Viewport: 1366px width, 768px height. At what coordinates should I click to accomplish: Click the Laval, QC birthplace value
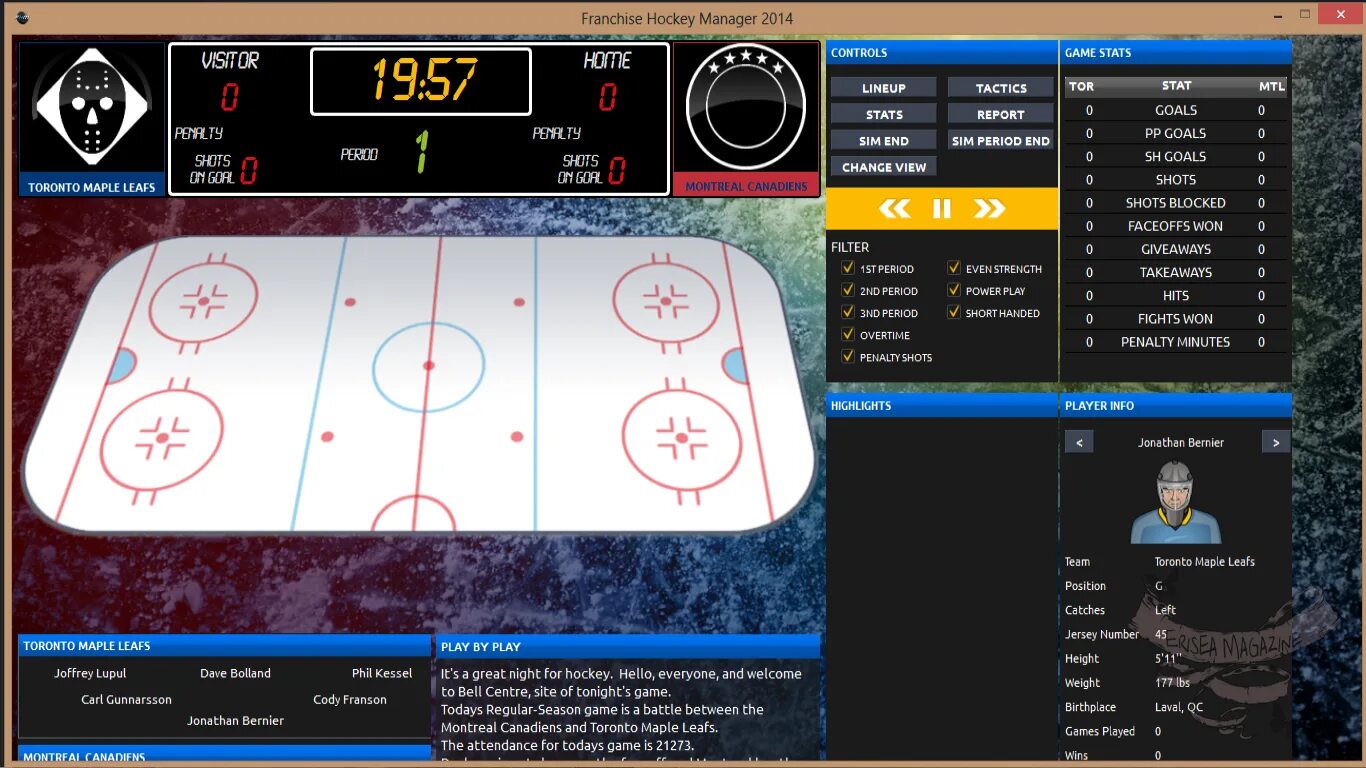1179,707
